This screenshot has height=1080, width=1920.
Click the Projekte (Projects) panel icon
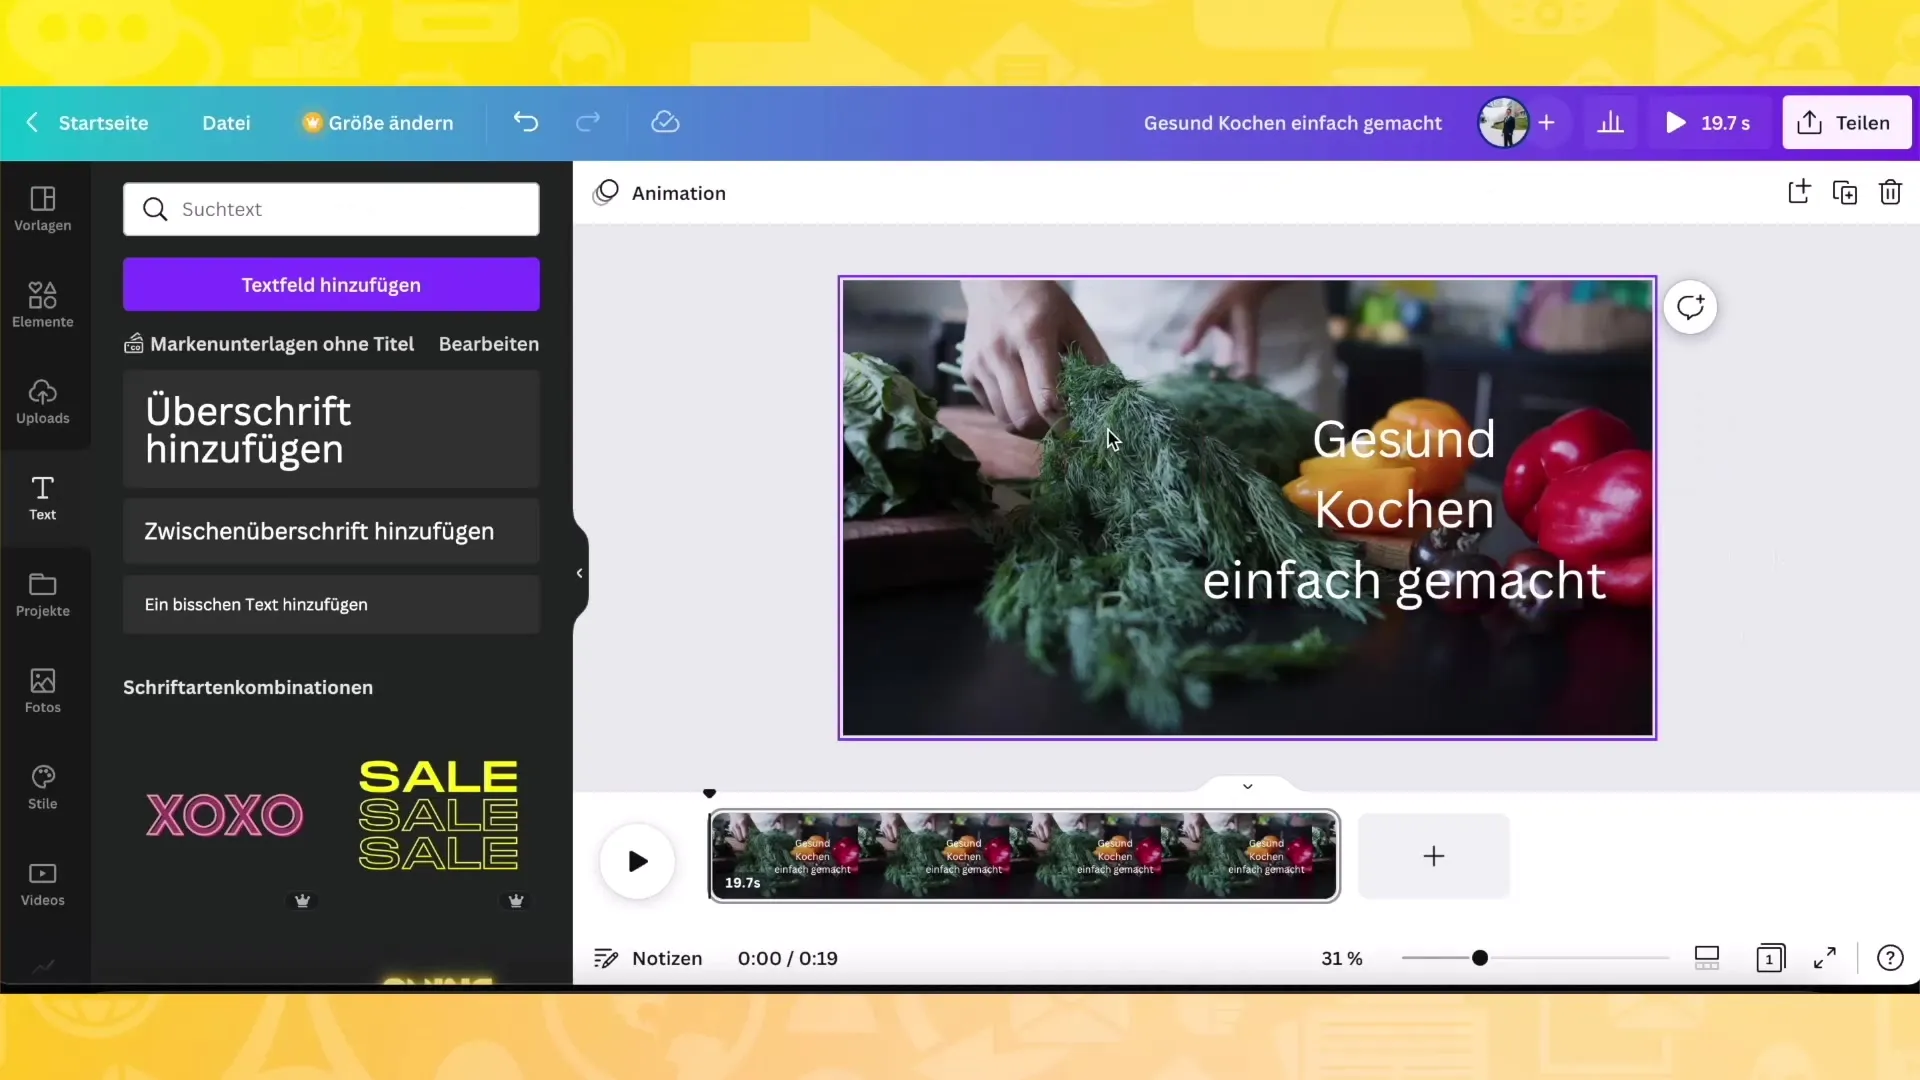click(42, 595)
